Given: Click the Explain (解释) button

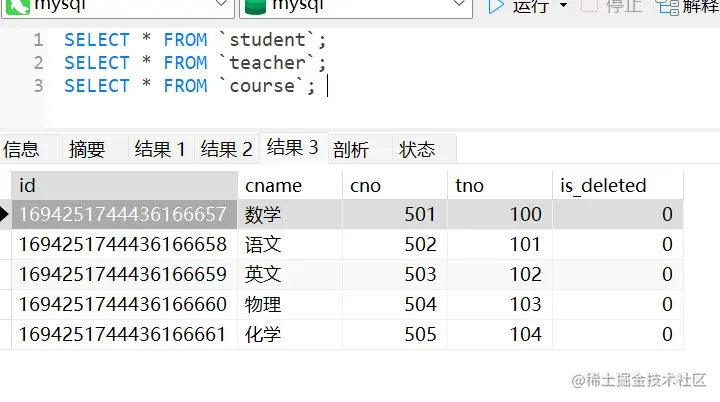Looking at the screenshot, I should (x=687, y=6).
